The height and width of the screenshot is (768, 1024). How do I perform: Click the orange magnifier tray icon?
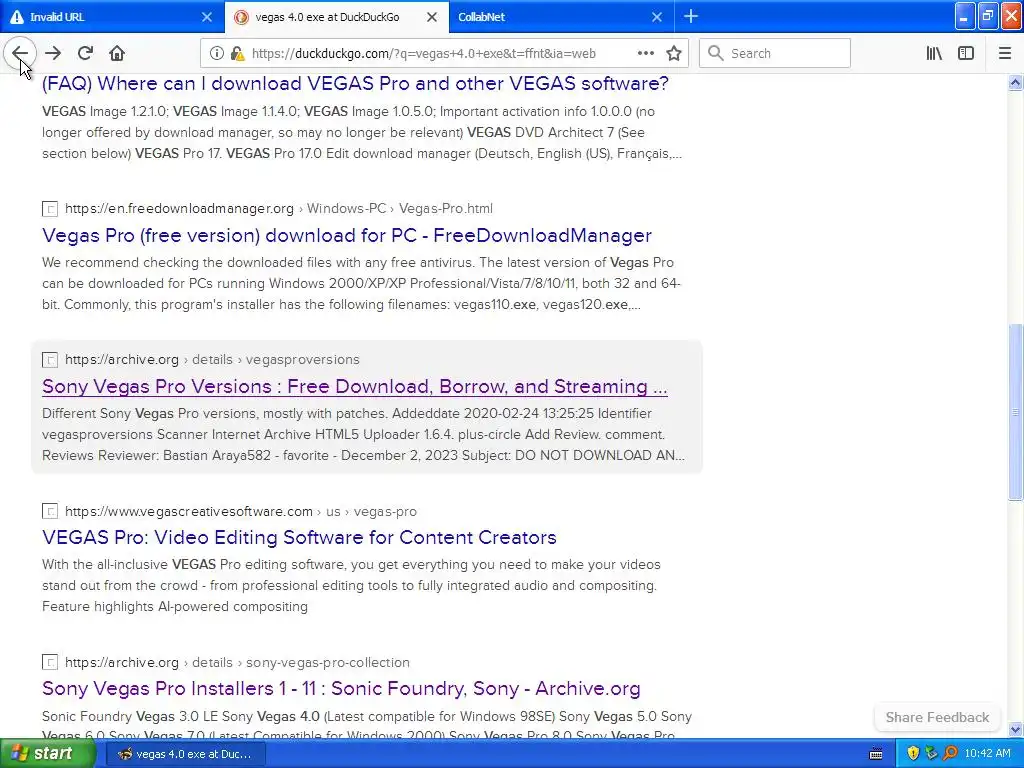[950, 753]
